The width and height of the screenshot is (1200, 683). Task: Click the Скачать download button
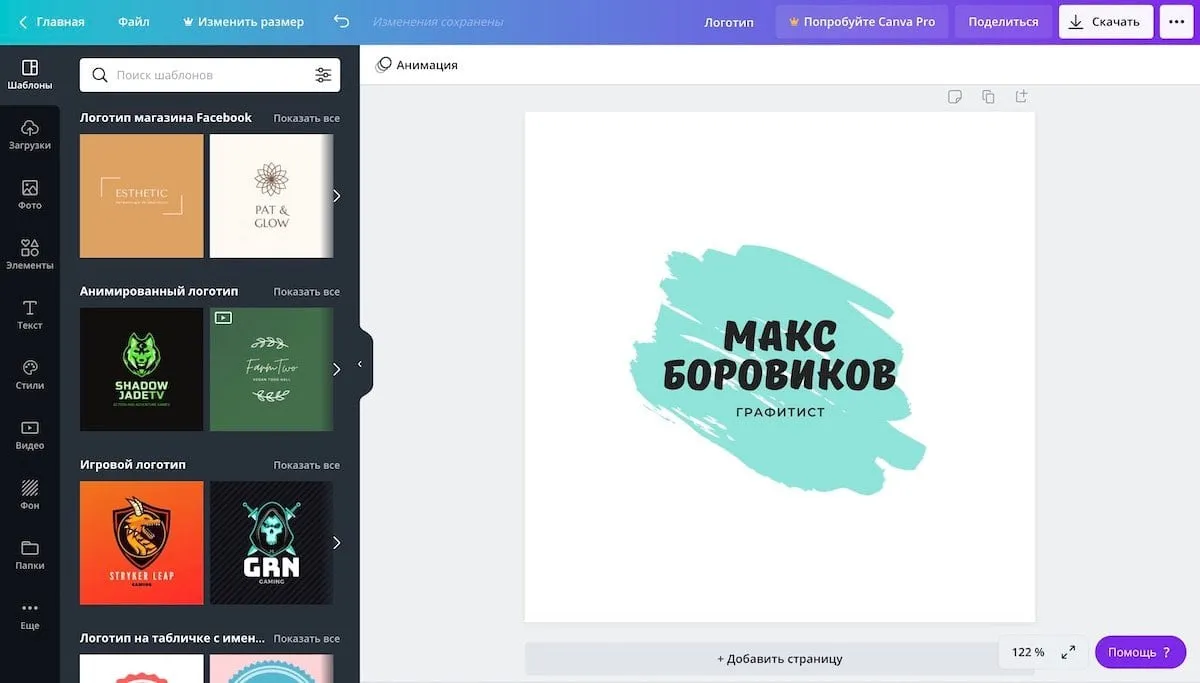point(1106,21)
